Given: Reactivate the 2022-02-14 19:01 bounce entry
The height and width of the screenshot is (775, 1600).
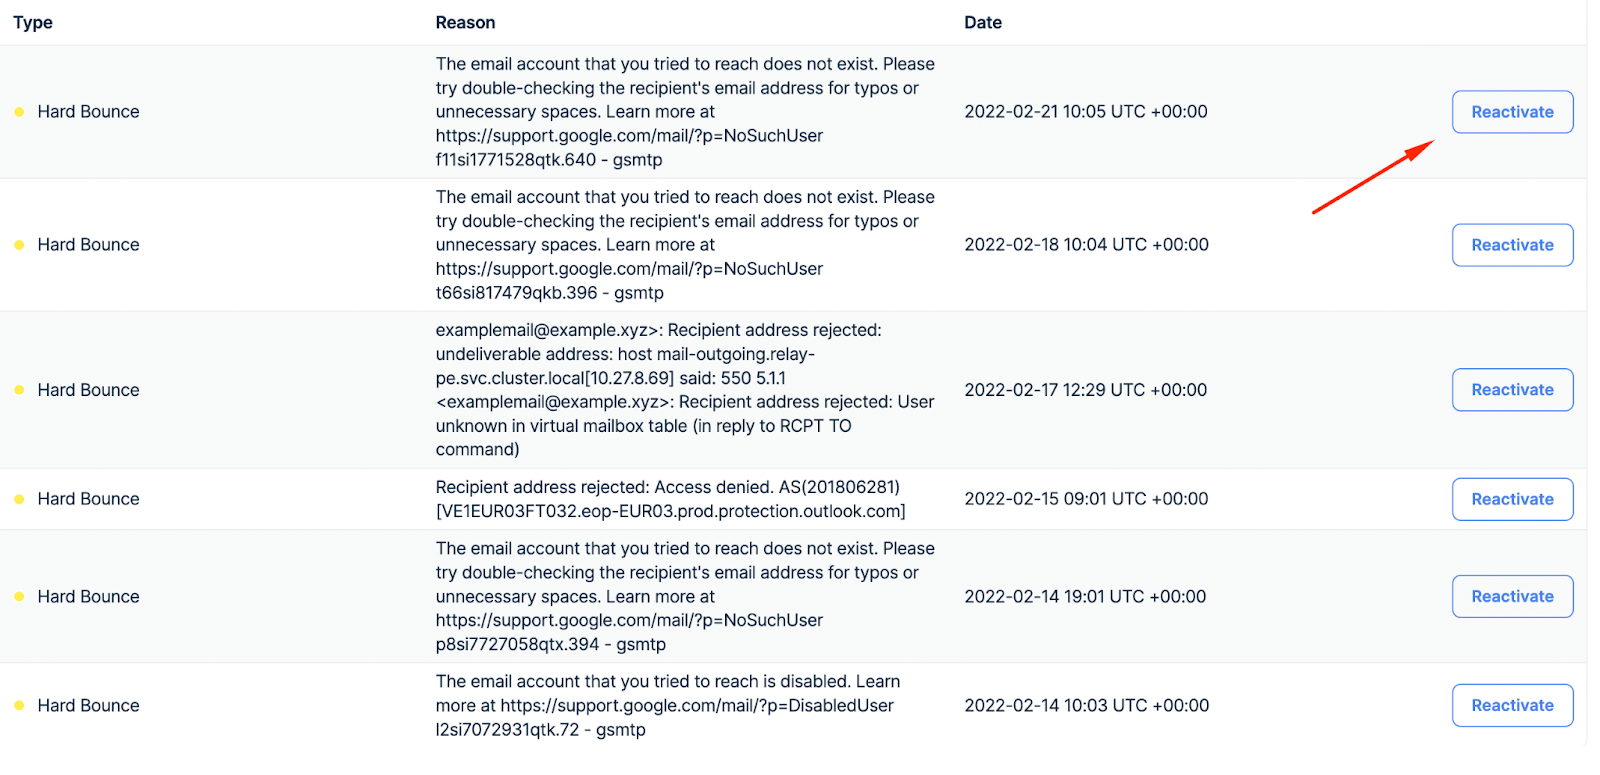Looking at the screenshot, I should pyautogui.click(x=1512, y=596).
